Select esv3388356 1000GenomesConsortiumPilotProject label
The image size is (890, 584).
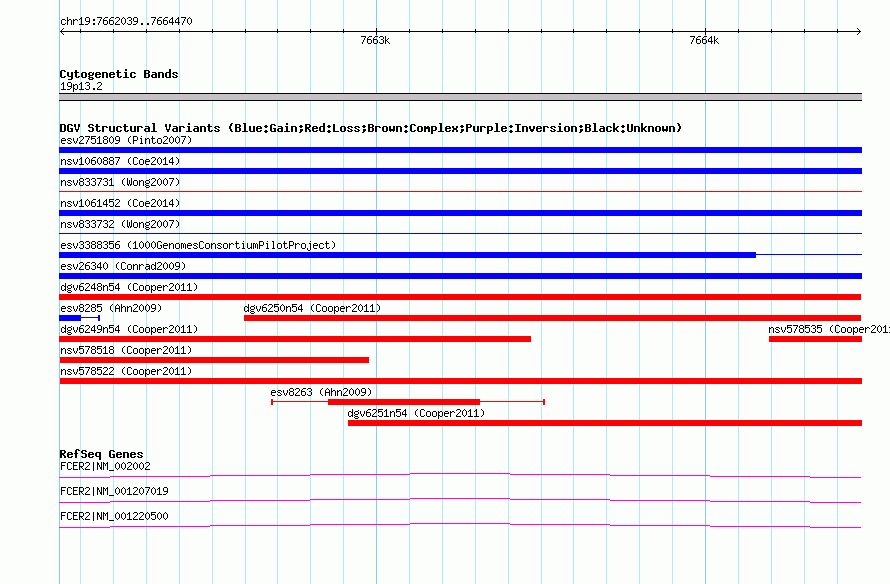point(198,245)
